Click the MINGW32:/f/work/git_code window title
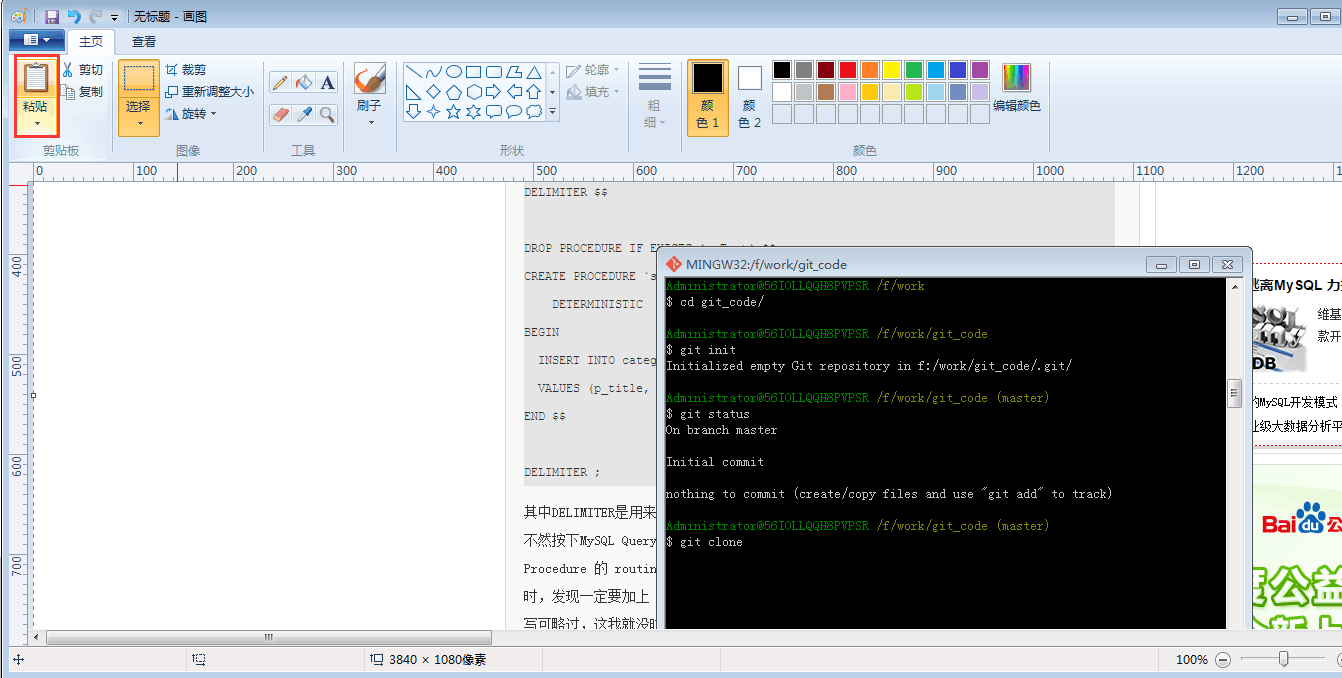The height and width of the screenshot is (678, 1342). coord(766,265)
